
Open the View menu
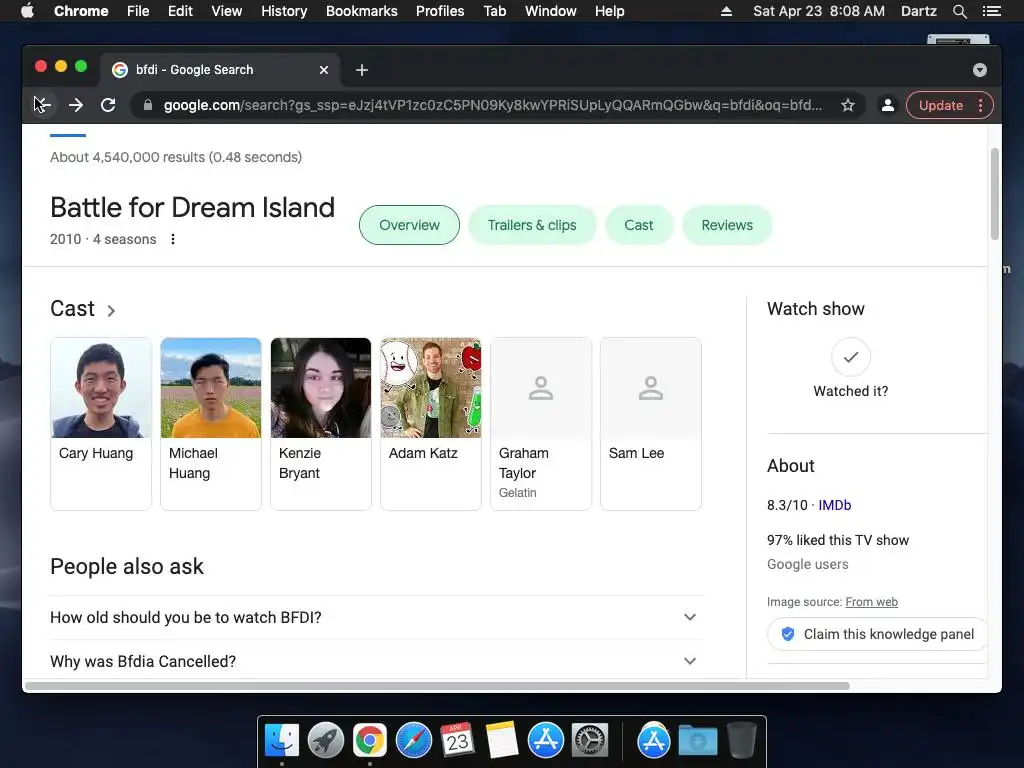(x=227, y=11)
